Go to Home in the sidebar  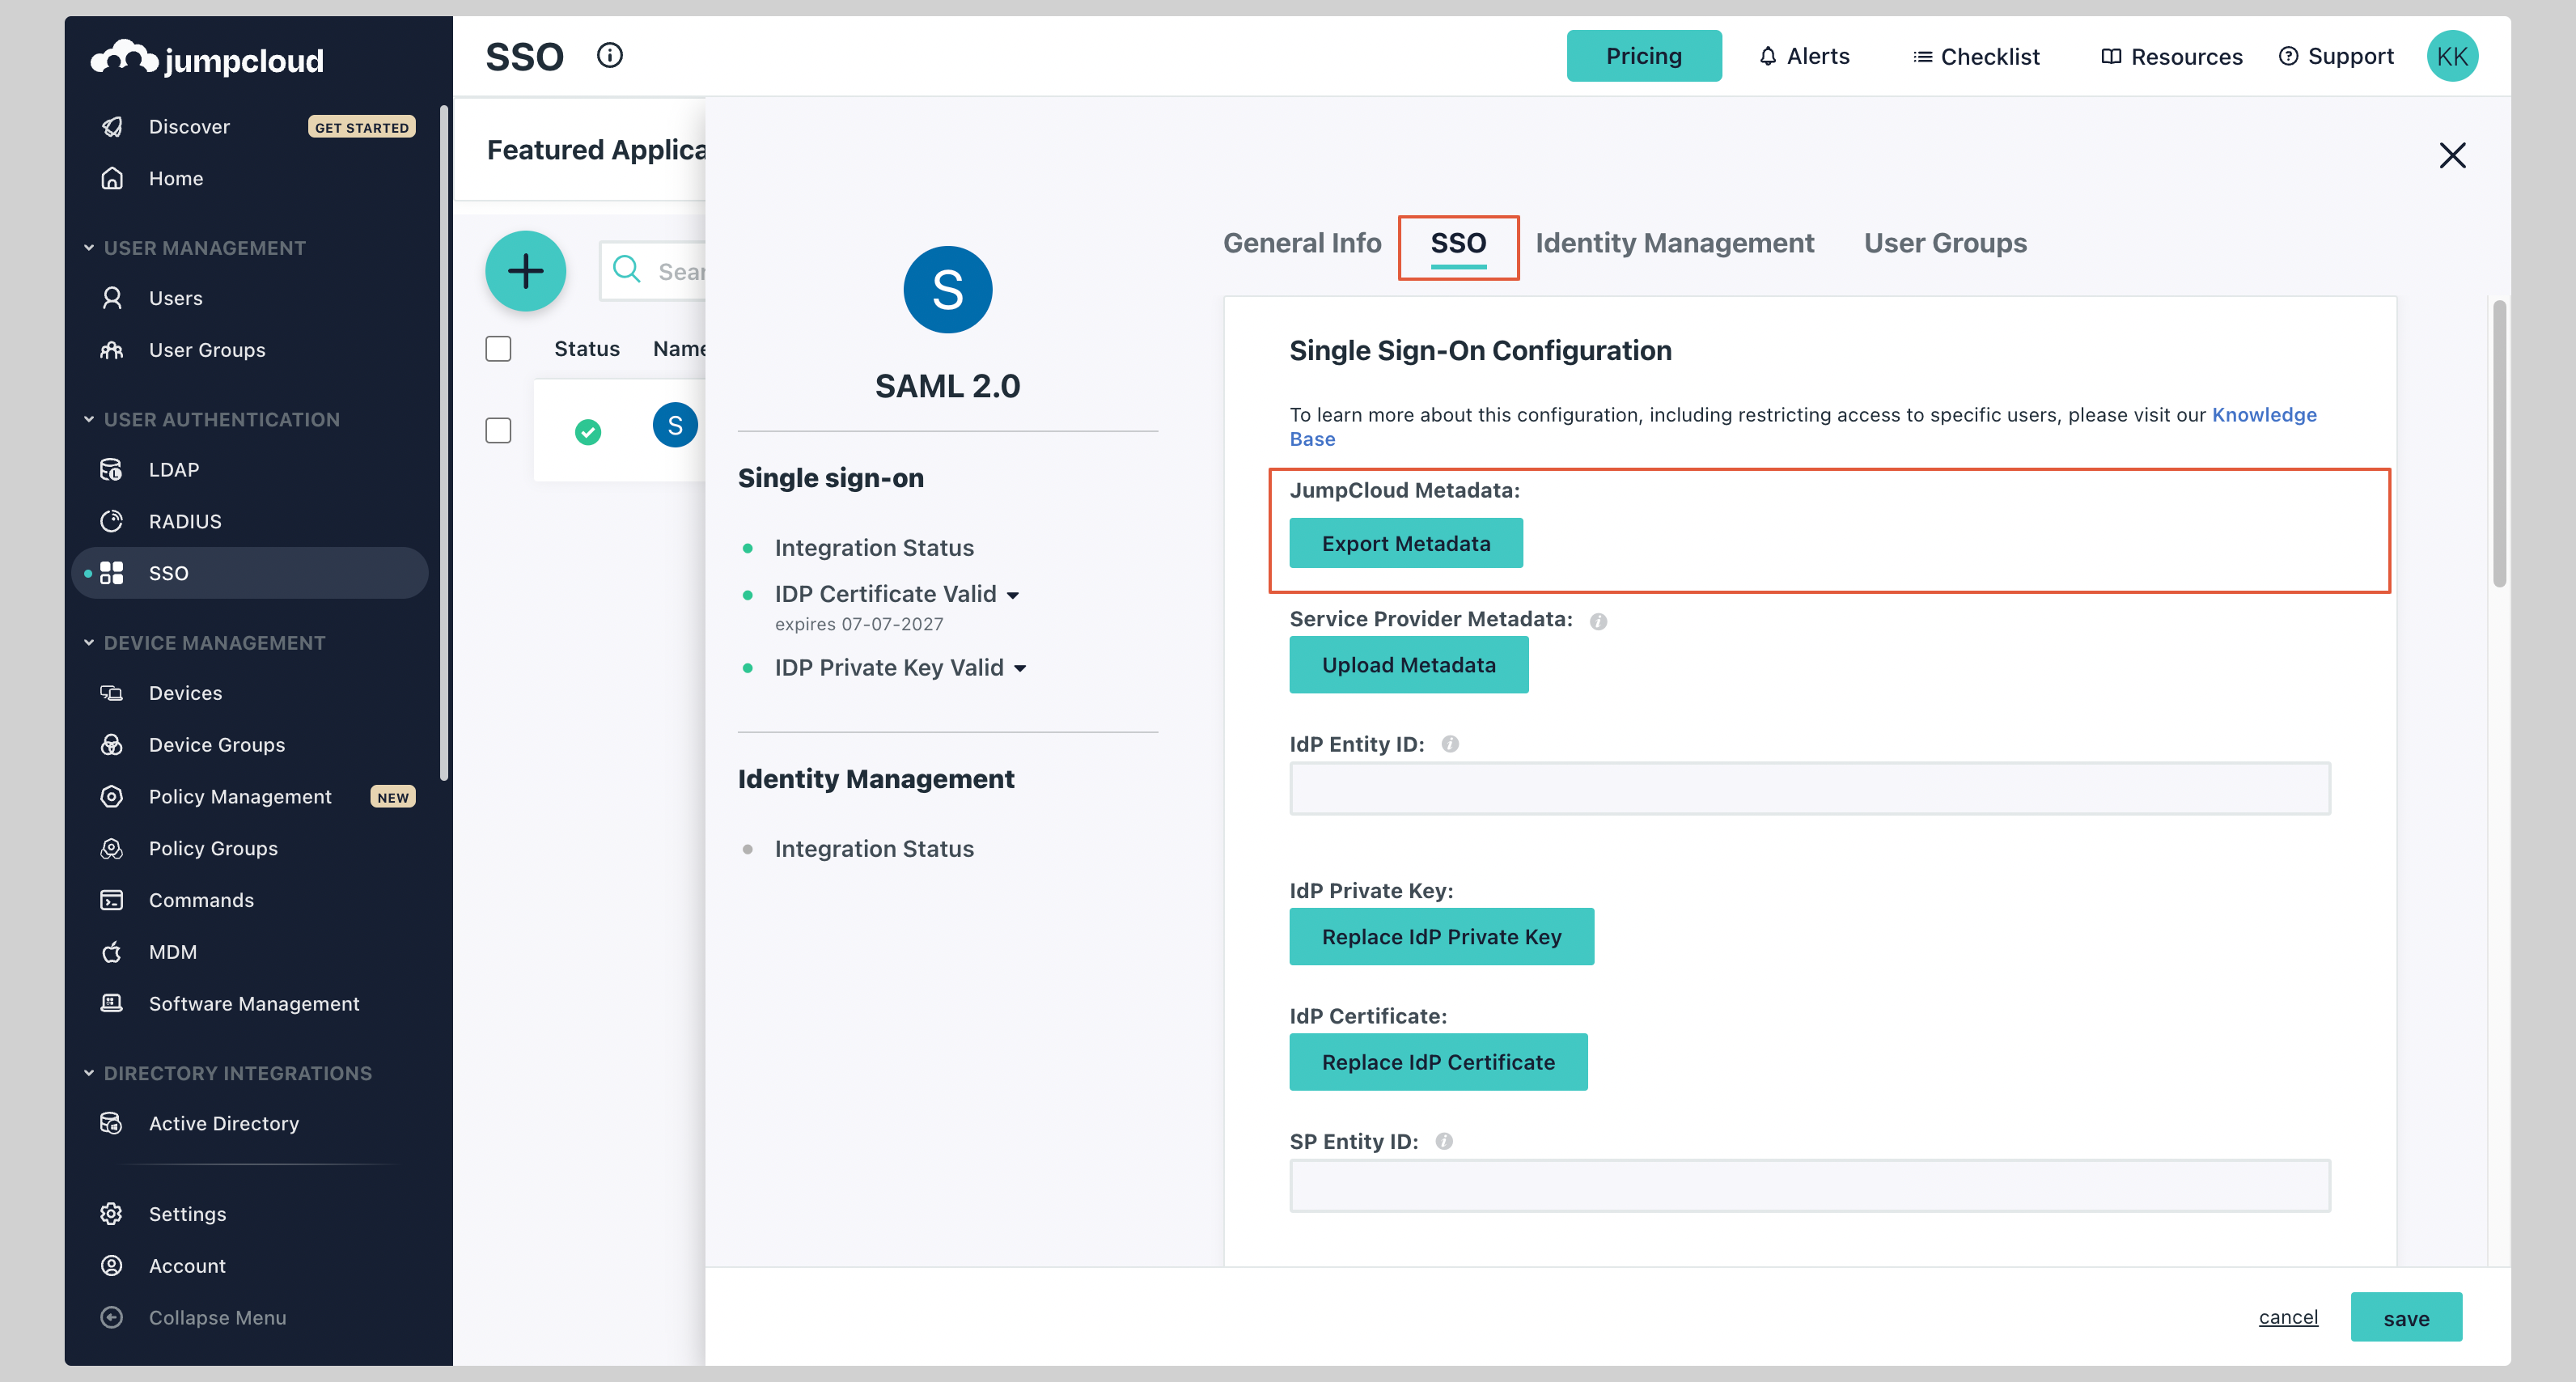point(176,179)
